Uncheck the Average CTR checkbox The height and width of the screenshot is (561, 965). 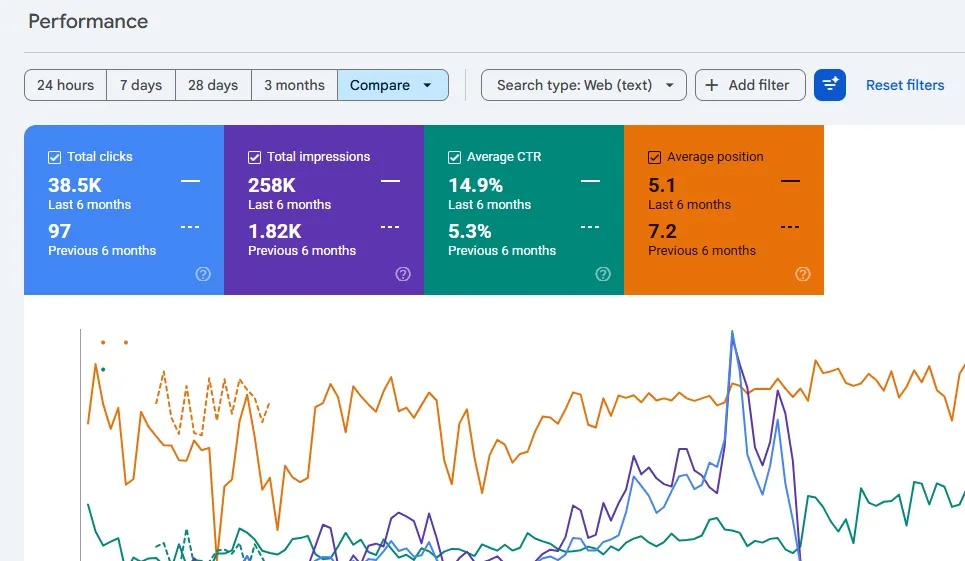click(455, 157)
